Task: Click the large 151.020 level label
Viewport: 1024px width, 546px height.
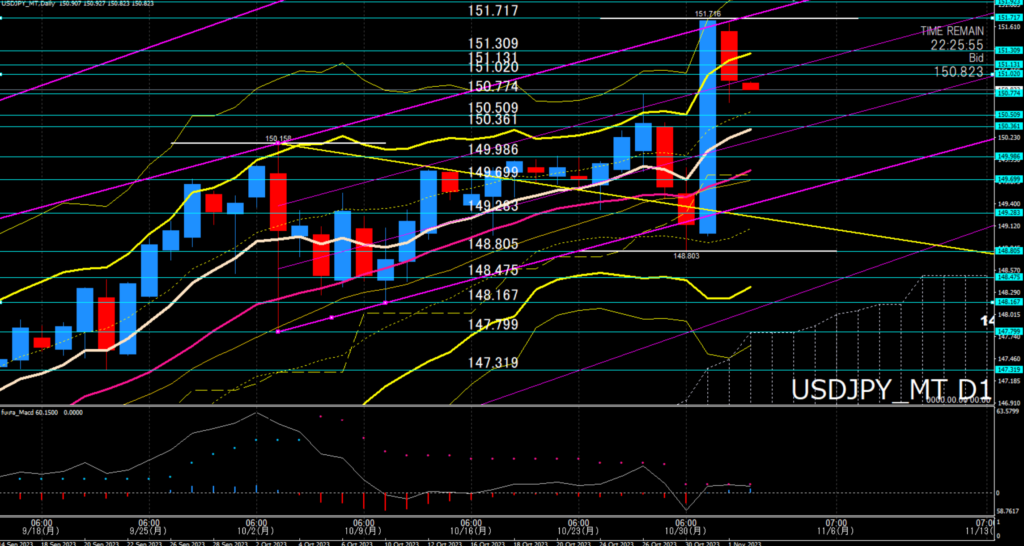Action: tap(493, 67)
